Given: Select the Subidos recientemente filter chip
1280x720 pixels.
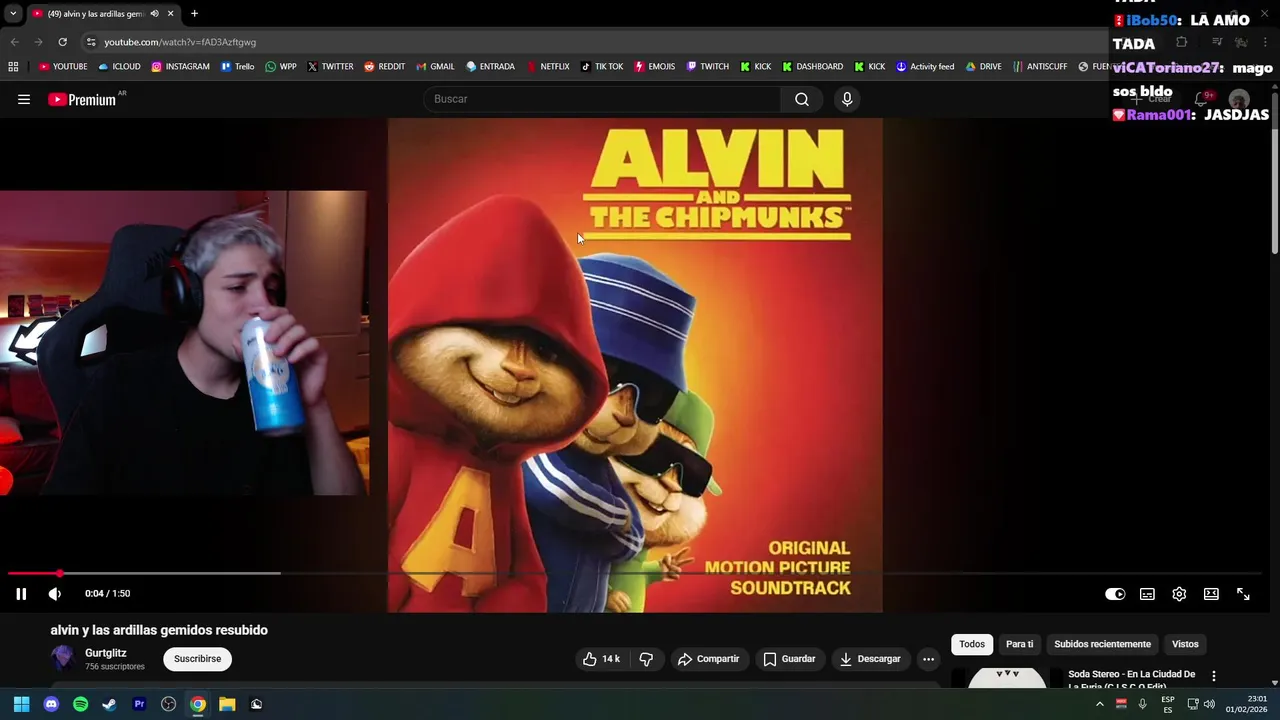Looking at the screenshot, I should pyautogui.click(x=1102, y=644).
